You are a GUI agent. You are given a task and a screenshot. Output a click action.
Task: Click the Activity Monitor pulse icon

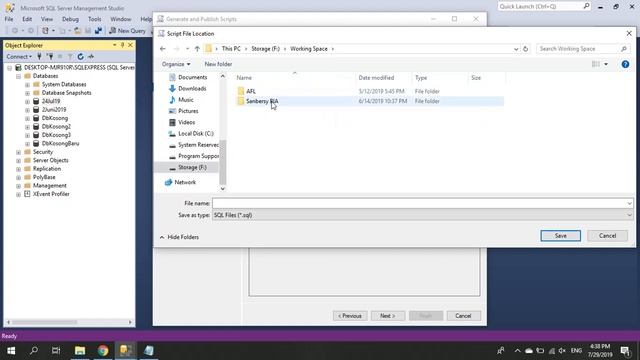pos(91,56)
